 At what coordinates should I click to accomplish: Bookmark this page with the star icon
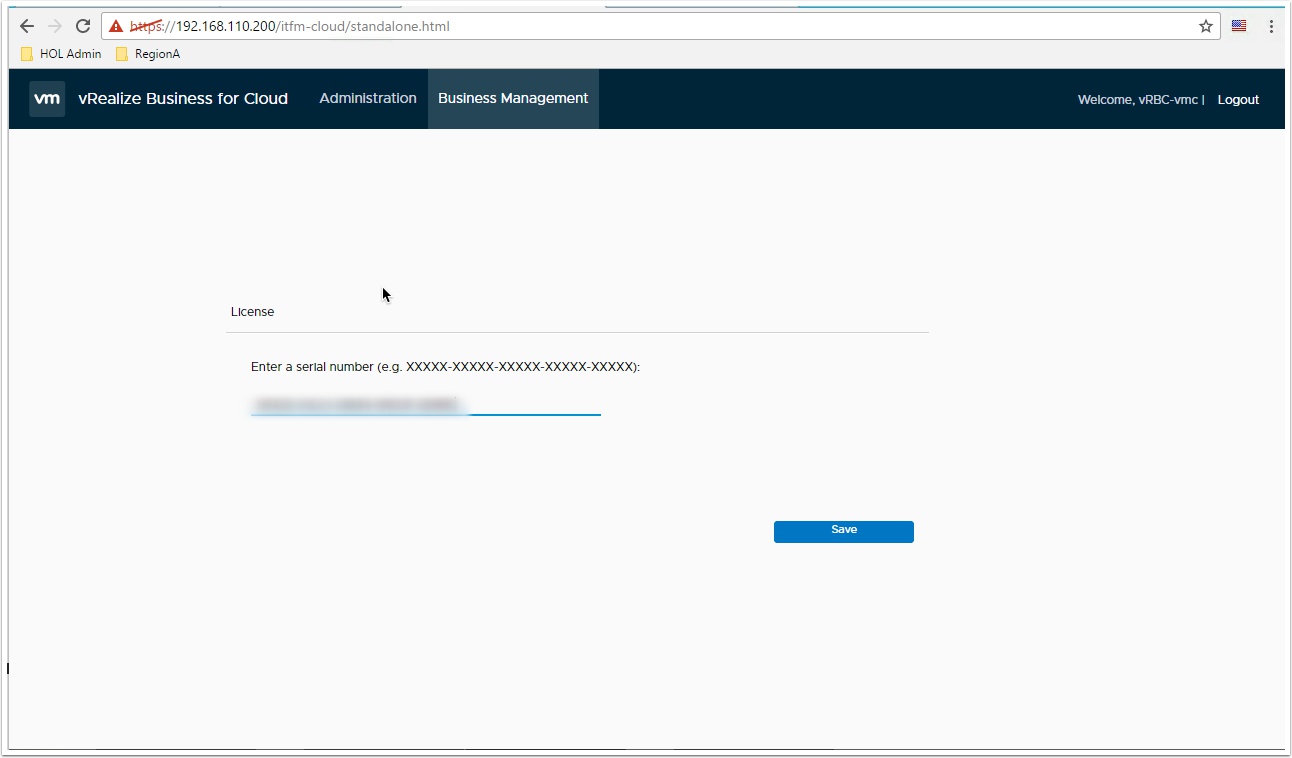tap(1206, 27)
